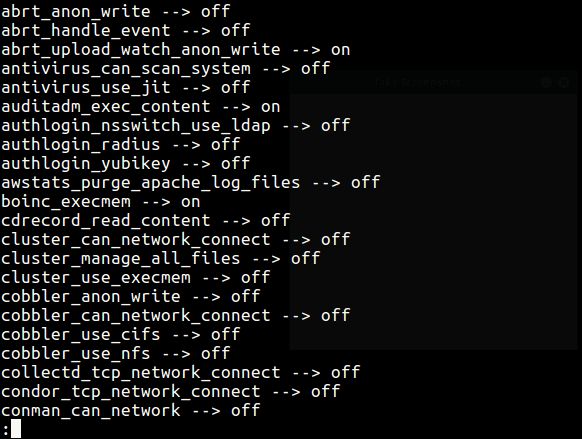Click the authlogin_yubikey boolean name
The height and width of the screenshot is (439, 582).
[x=86, y=164]
